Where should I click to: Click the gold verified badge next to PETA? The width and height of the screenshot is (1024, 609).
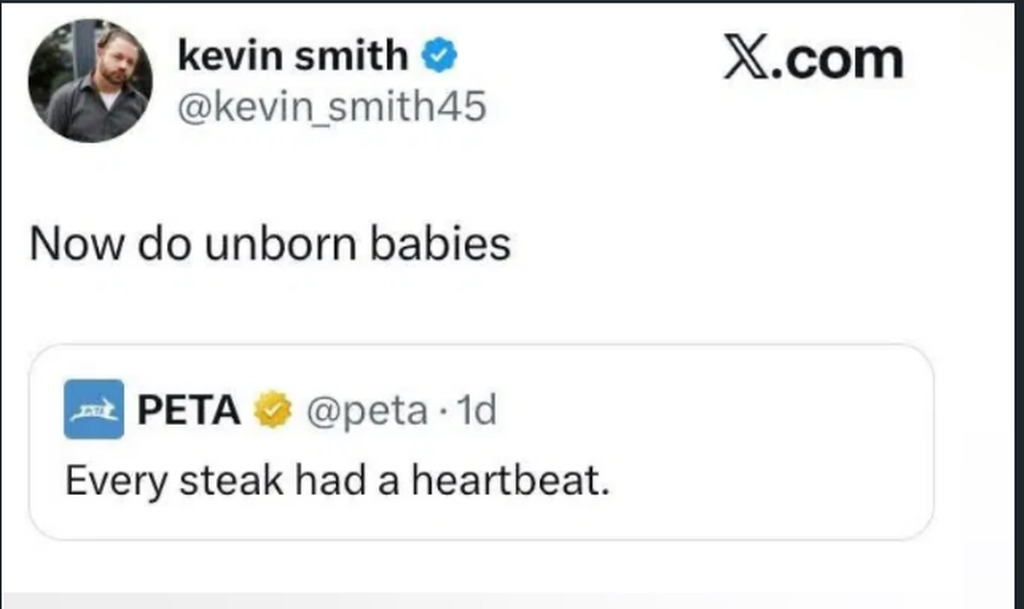coord(269,410)
